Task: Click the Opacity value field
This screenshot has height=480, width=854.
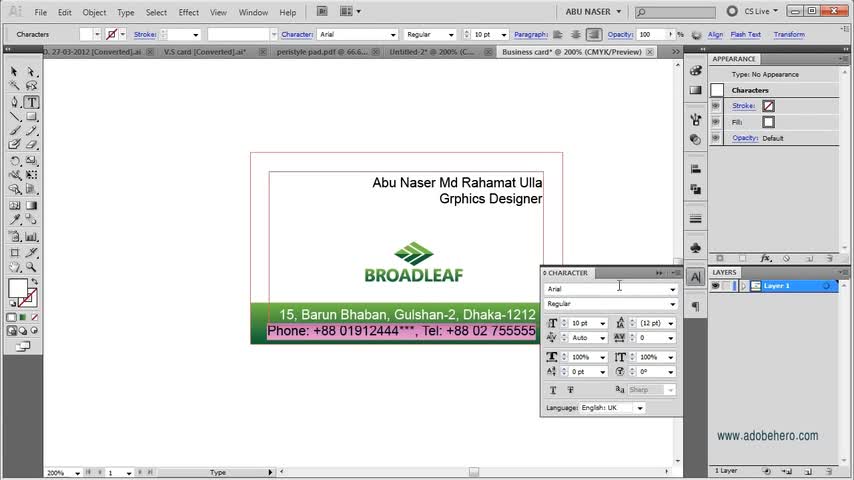Action: (651, 34)
